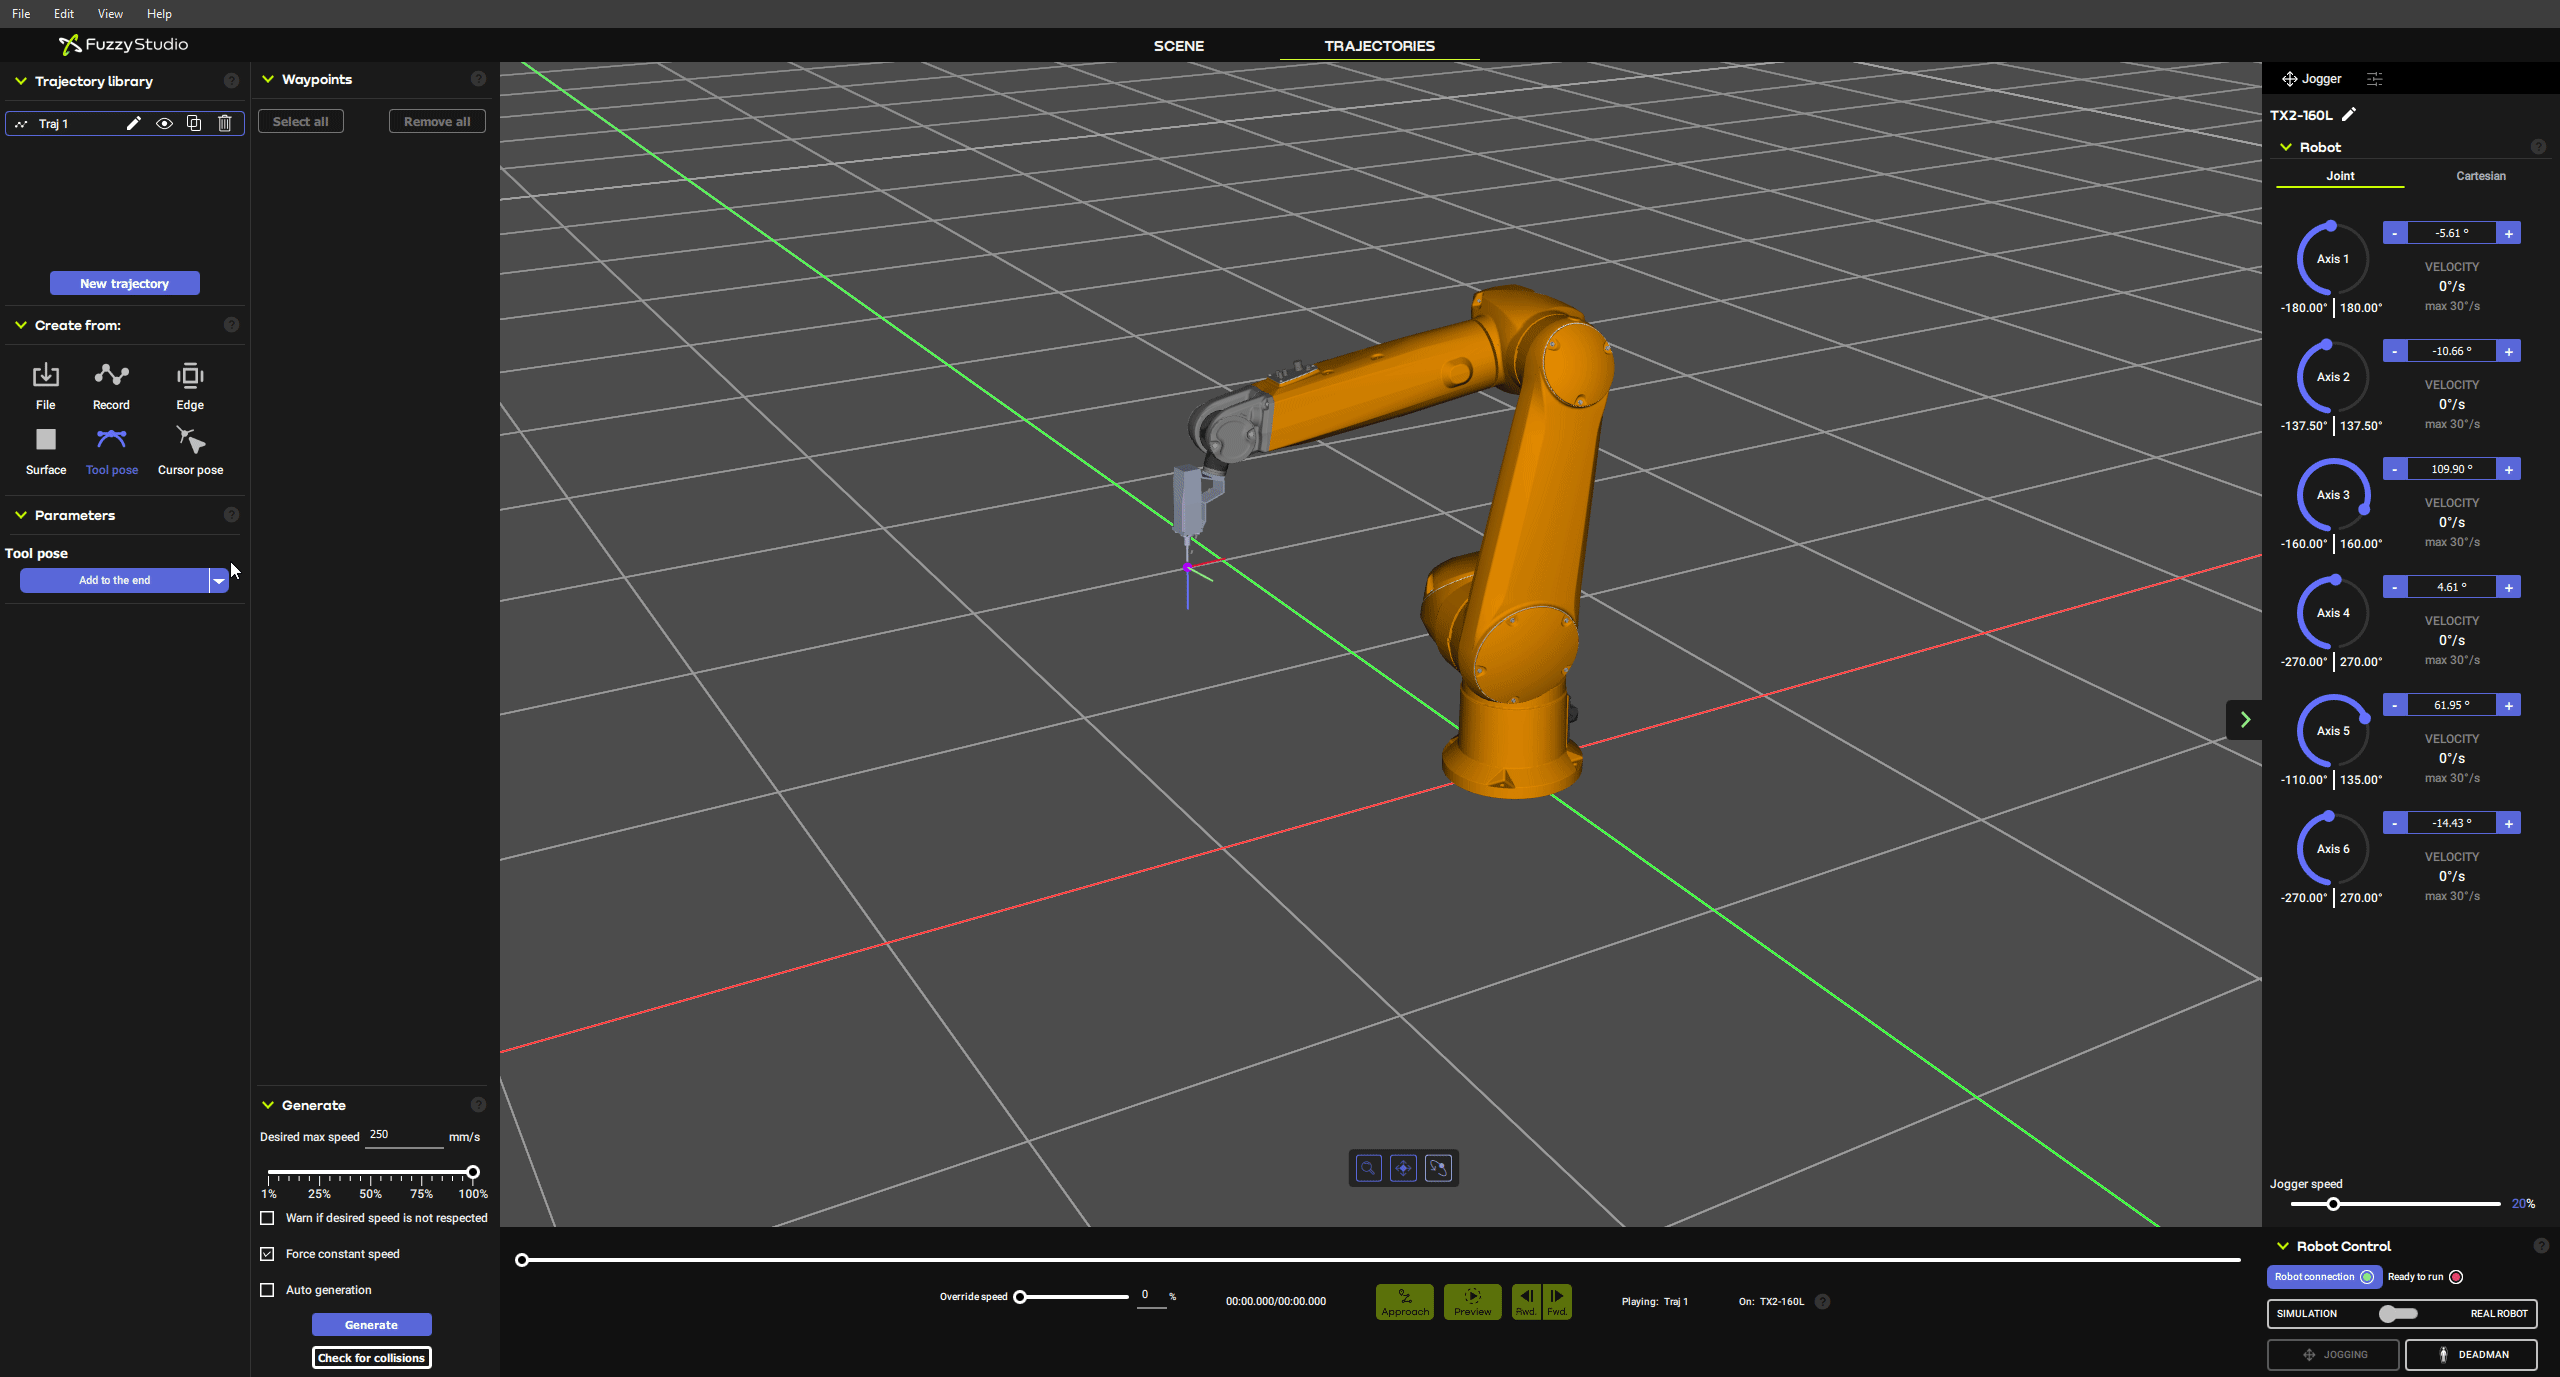Edit the TX2-160L robot name

(x=2349, y=115)
